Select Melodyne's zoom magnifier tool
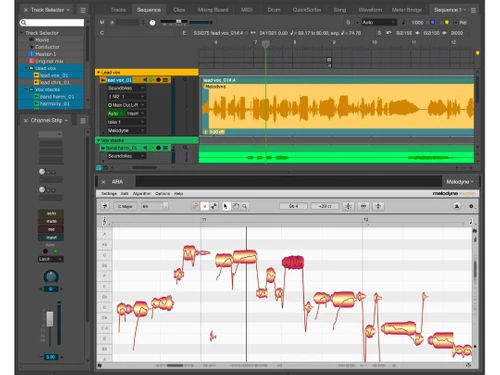The image size is (500, 375). pos(245,206)
